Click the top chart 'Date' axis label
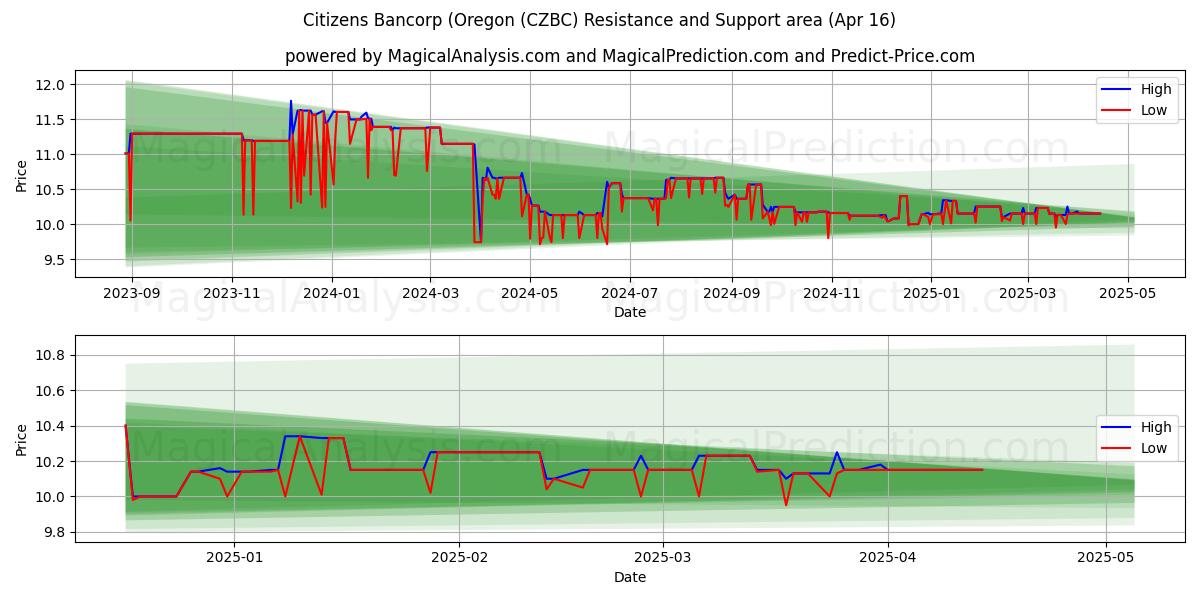Image resolution: width=1200 pixels, height=600 pixels. pos(630,312)
